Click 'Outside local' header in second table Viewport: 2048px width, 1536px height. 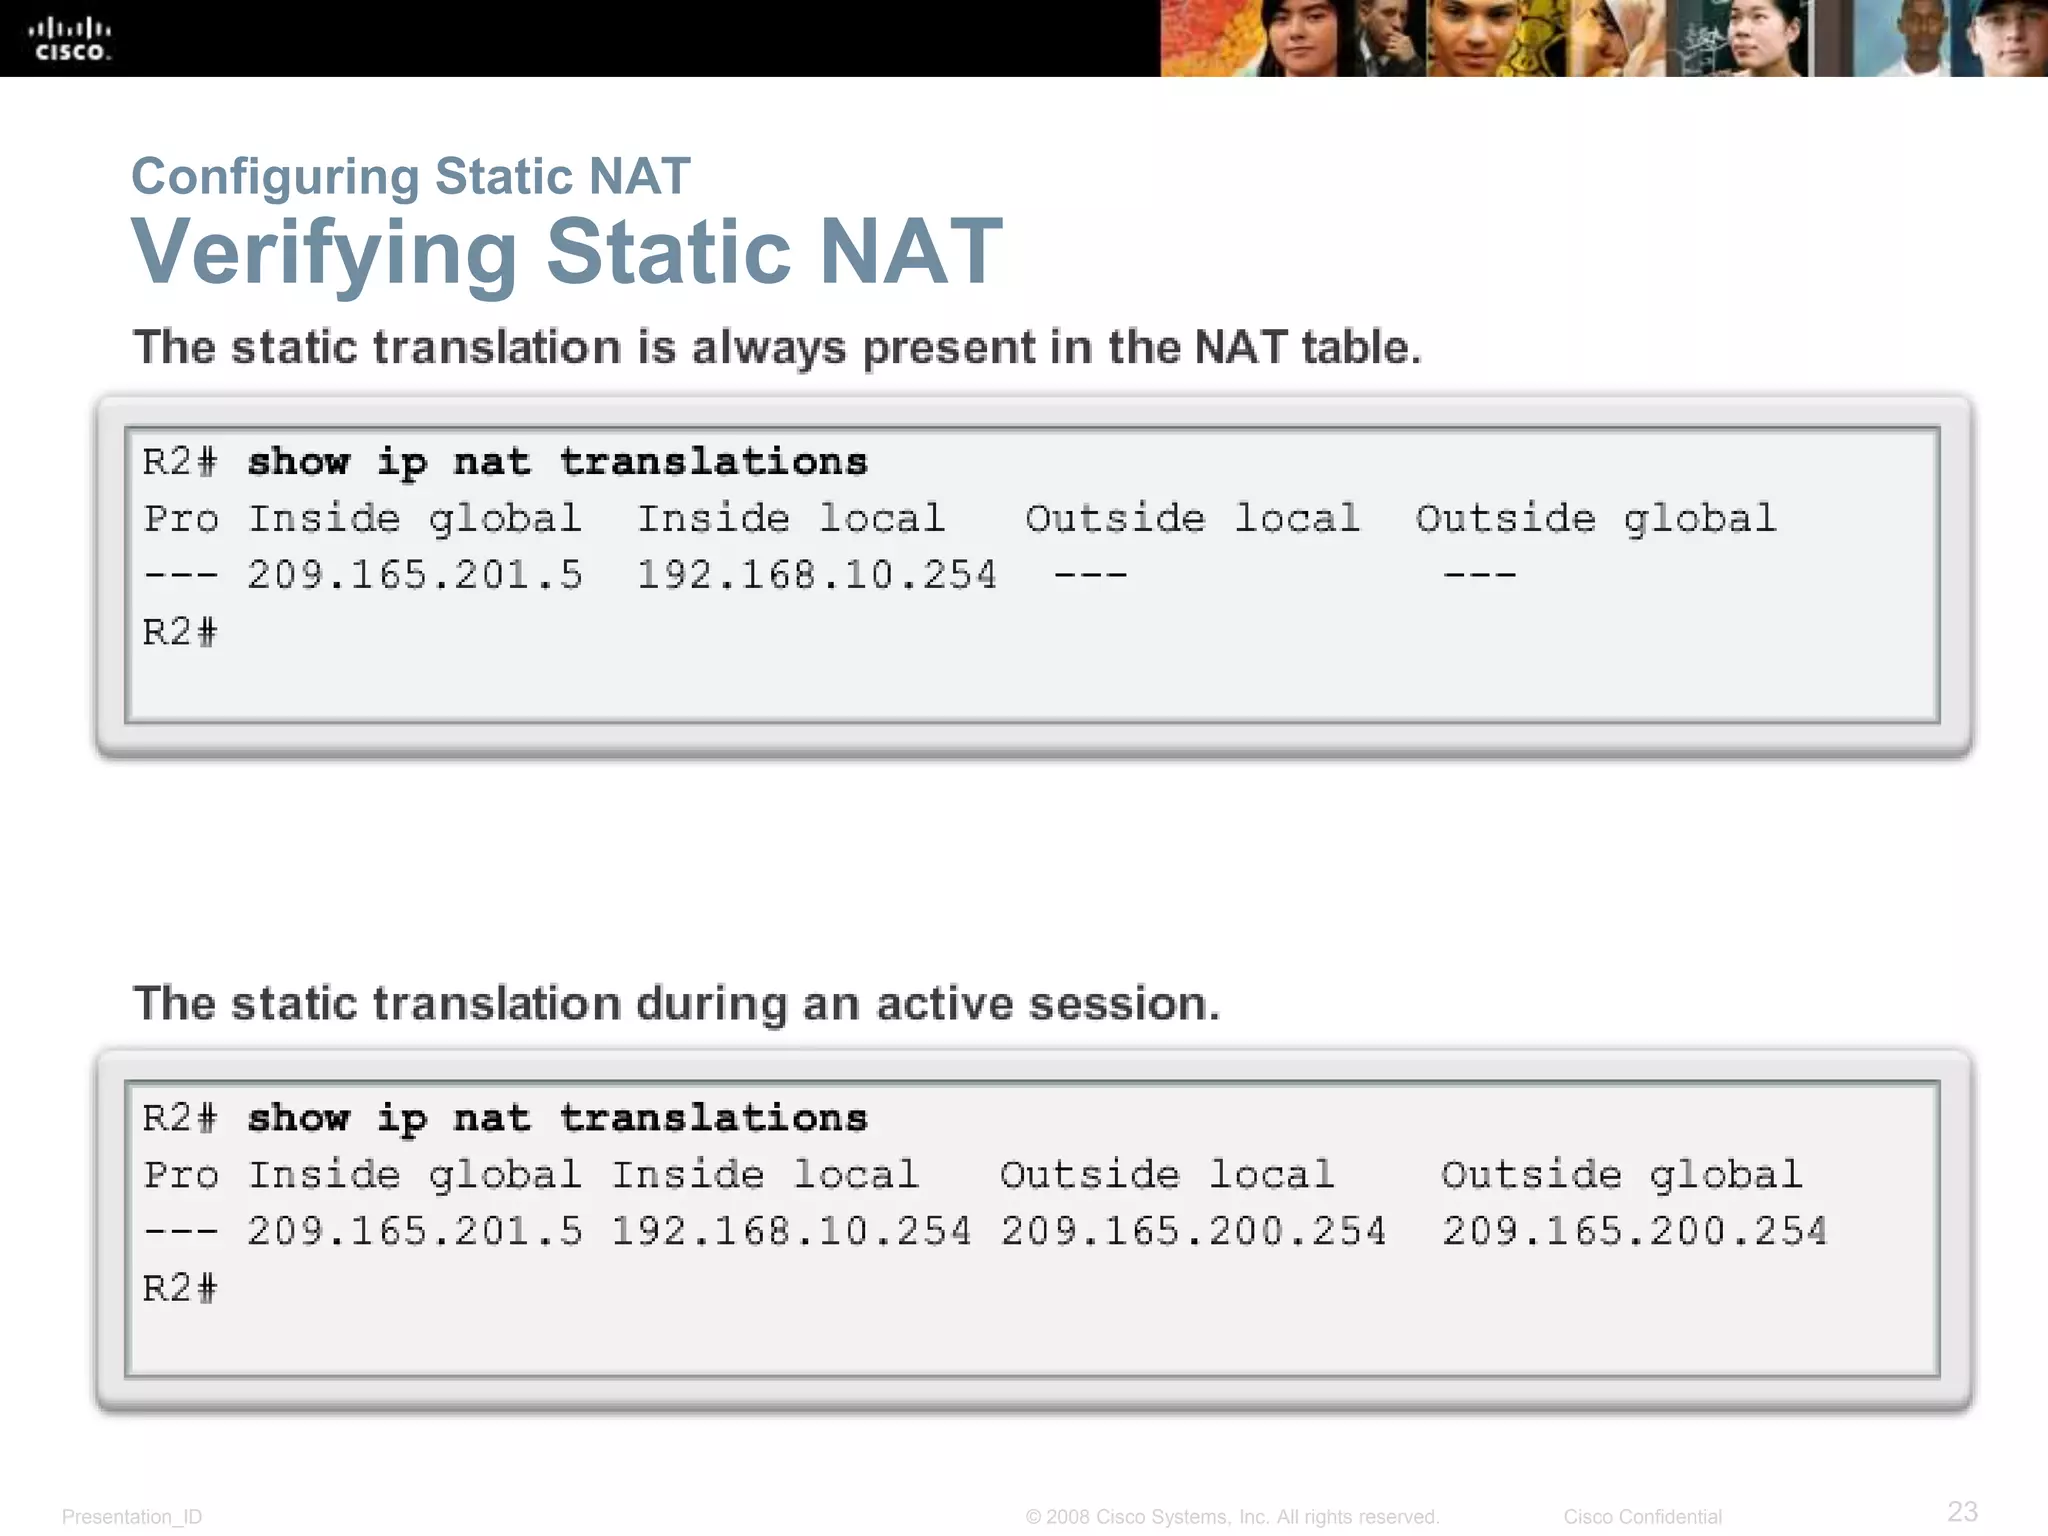[x=1167, y=1174]
